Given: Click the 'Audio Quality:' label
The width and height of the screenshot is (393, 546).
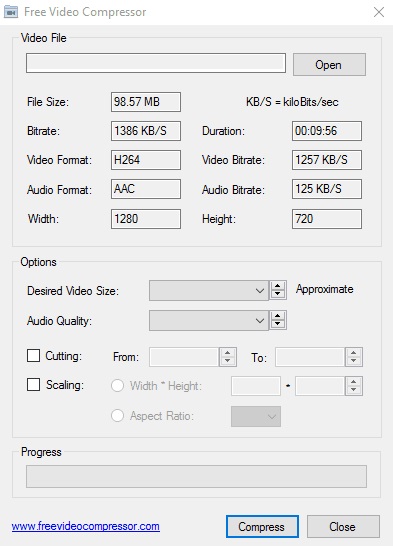Looking at the screenshot, I should (59, 321).
